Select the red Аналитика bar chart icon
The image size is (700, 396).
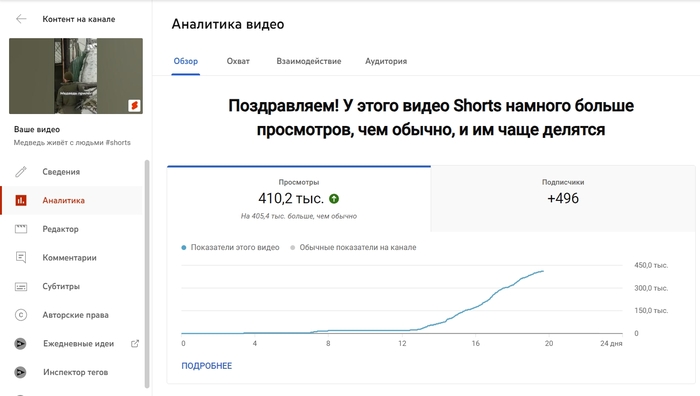pos(21,200)
